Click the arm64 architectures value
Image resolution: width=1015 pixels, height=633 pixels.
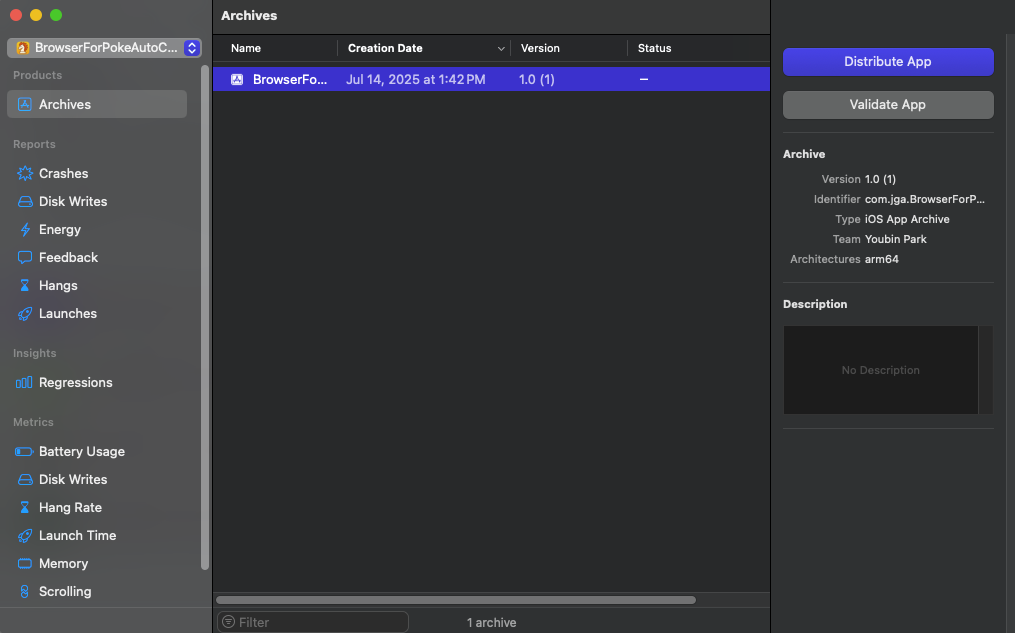tap(882, 260)
